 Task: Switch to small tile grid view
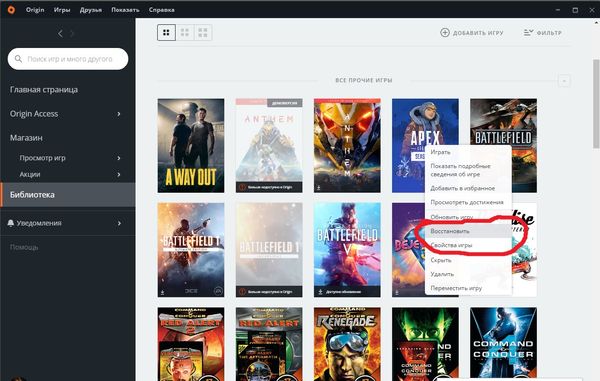tap(166, 33)
